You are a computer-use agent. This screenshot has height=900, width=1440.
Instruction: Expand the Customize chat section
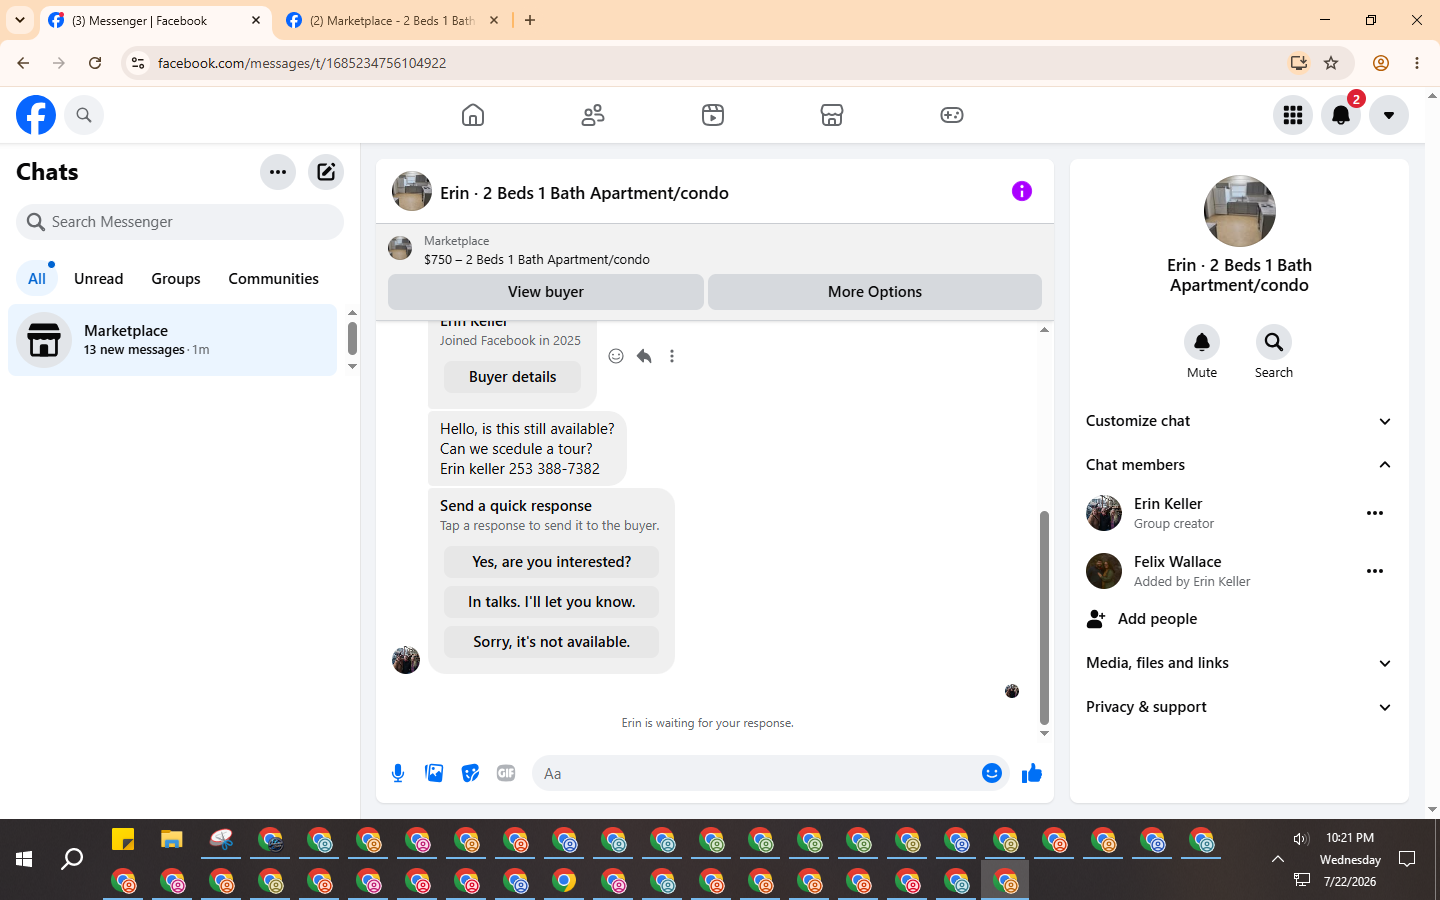coord(1240,421)
